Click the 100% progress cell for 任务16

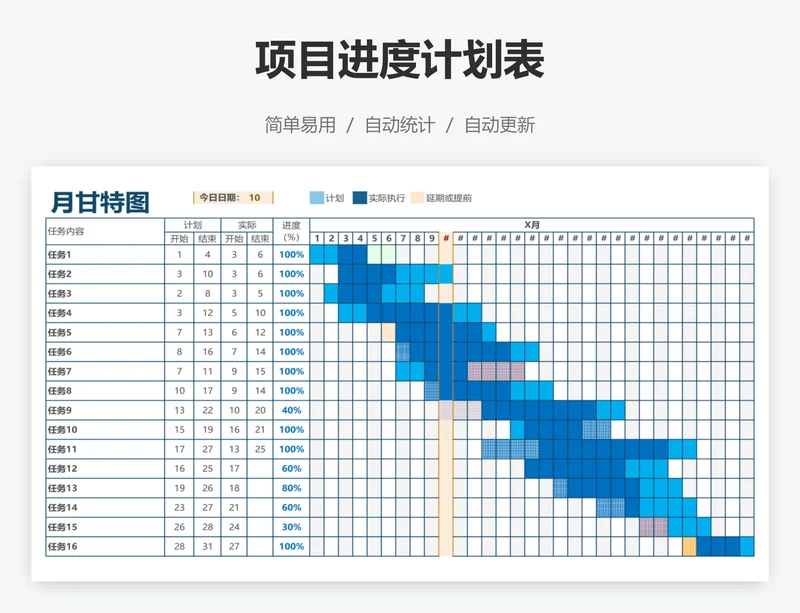pos(291,546)
